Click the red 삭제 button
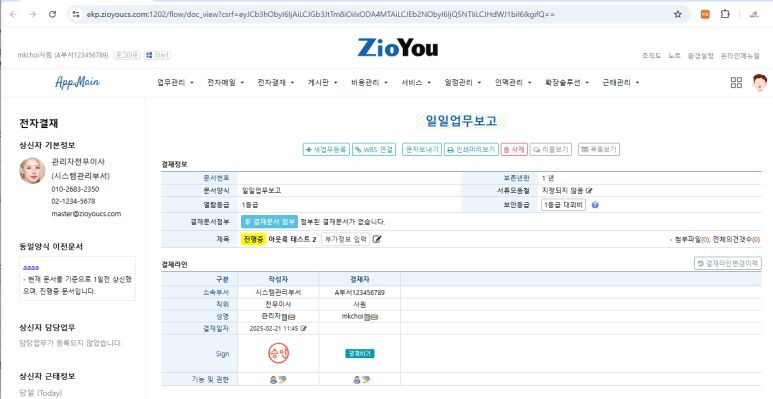 point(514,149)
